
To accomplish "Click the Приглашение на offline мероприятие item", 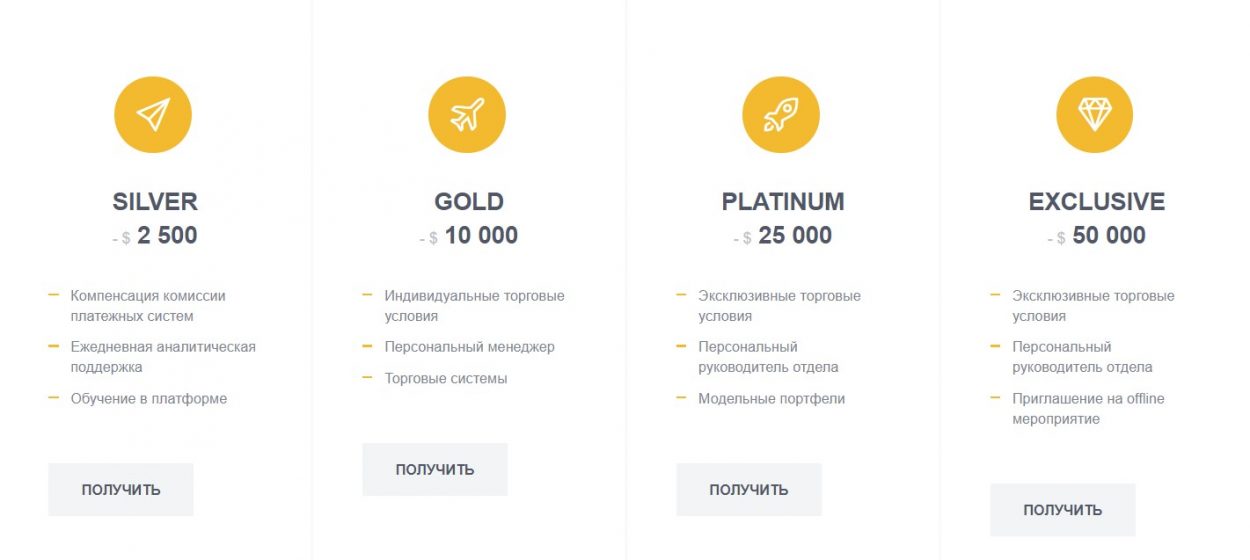I will tap(1088, 408).
